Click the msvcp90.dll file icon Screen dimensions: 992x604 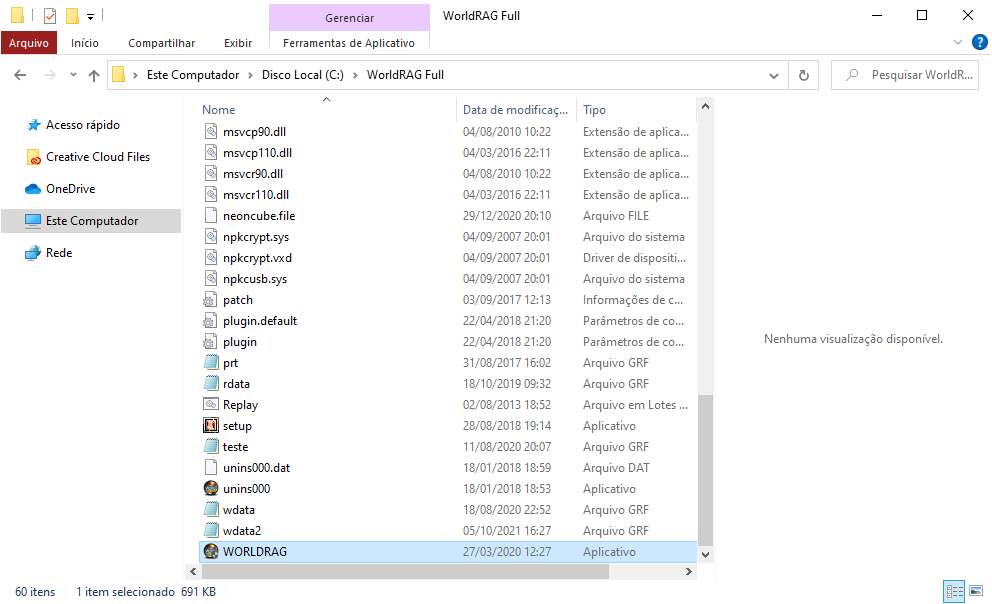211,132
